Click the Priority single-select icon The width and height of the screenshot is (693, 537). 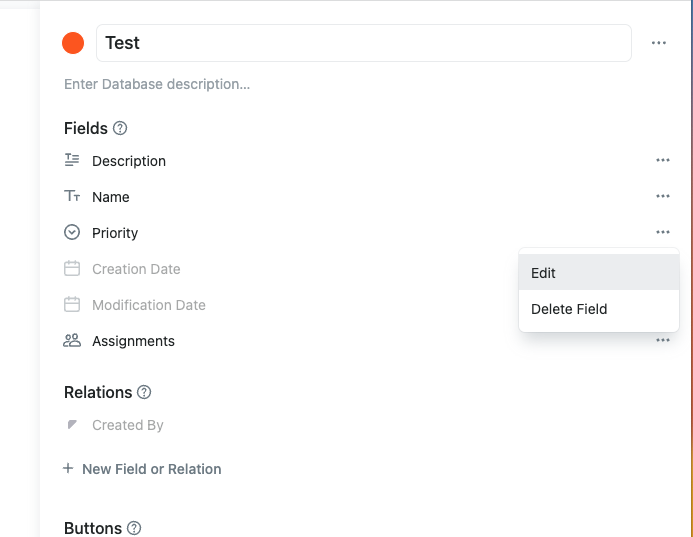point(72,233)
